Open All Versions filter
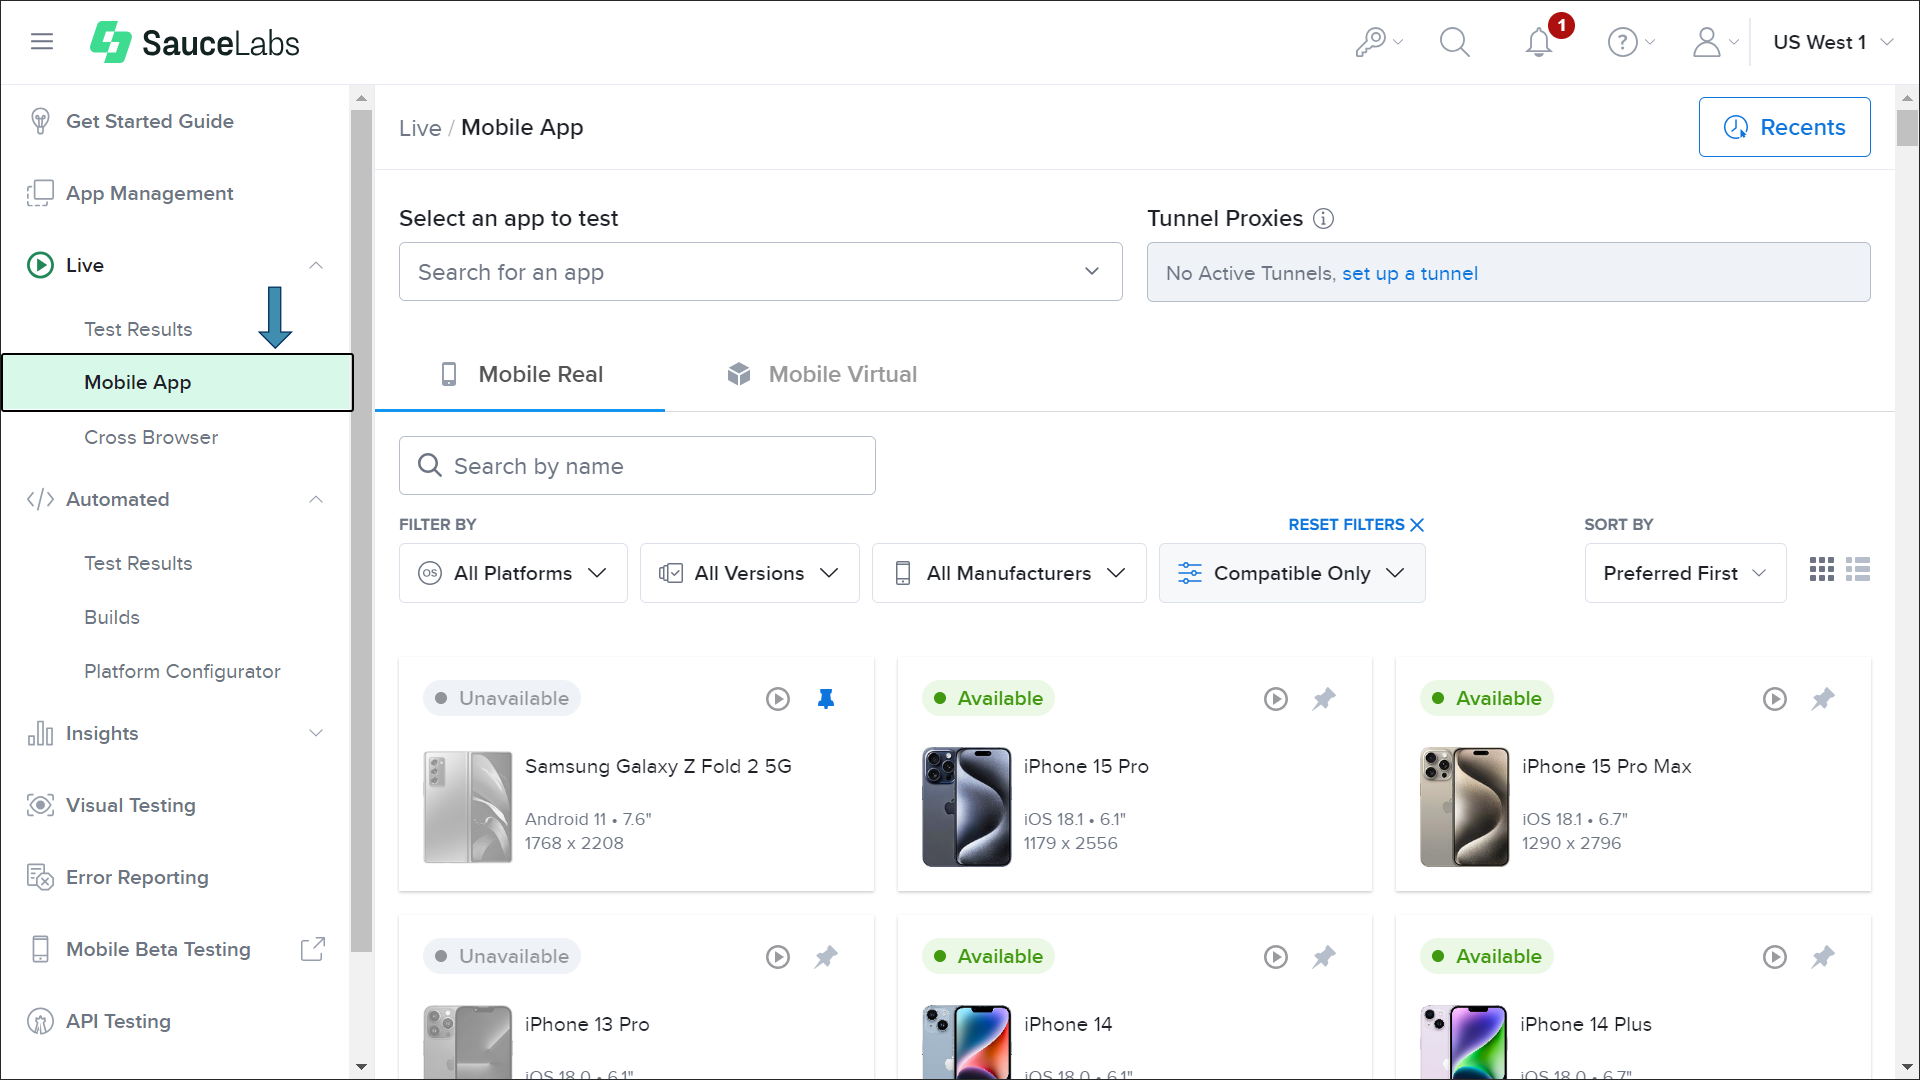The image size is (1920, 1080). (749, 573)
